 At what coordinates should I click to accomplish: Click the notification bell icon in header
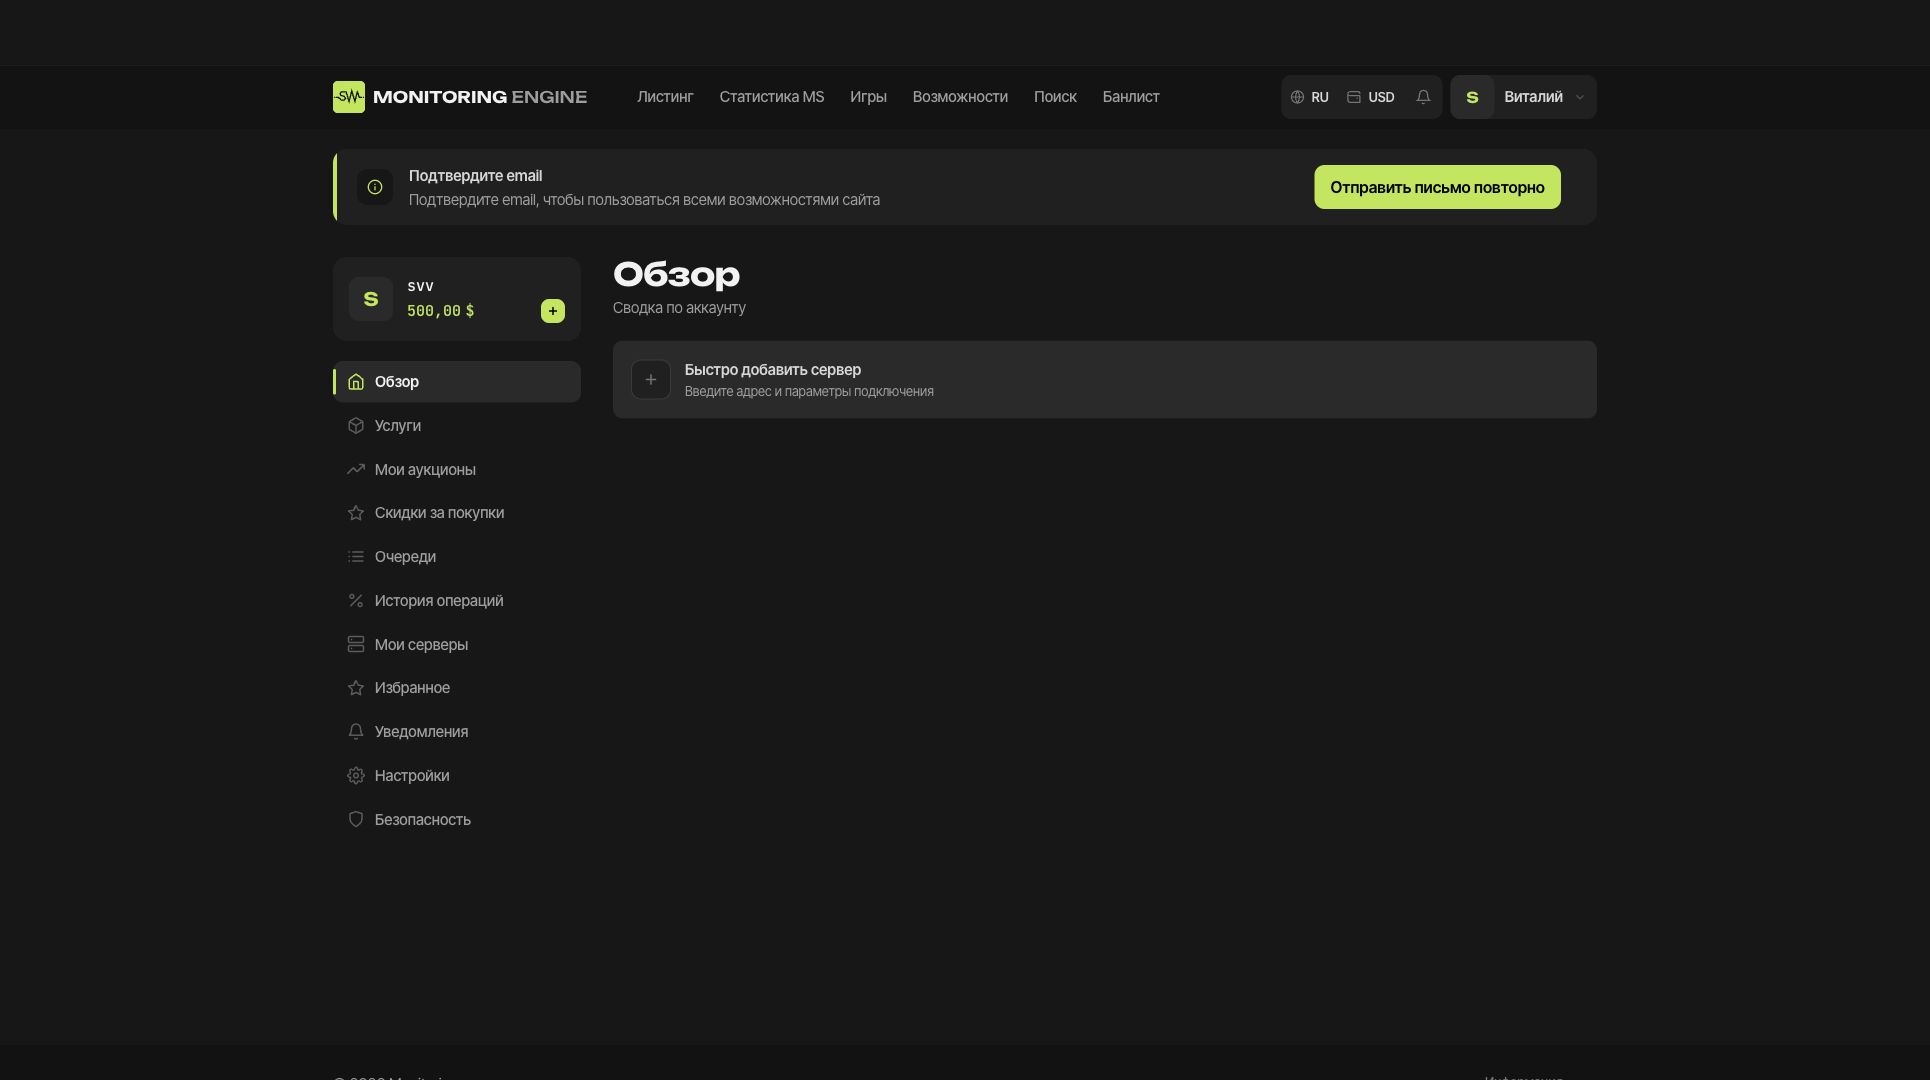pos(1423,97)
